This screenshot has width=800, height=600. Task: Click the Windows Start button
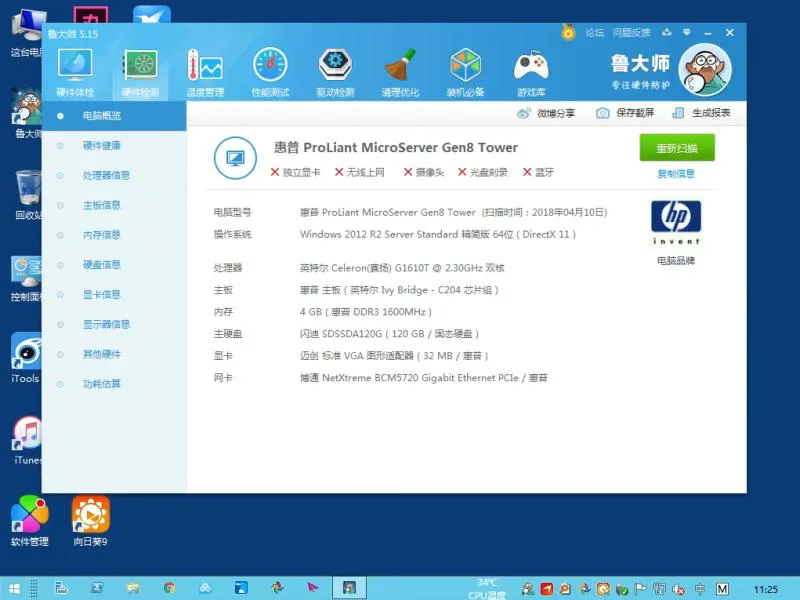coord(14,589)
